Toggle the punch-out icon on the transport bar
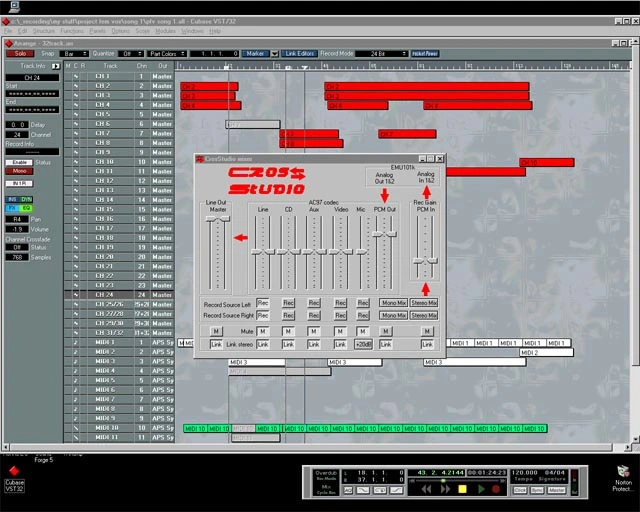Viewport: 640px width, 512px height. 396,490
